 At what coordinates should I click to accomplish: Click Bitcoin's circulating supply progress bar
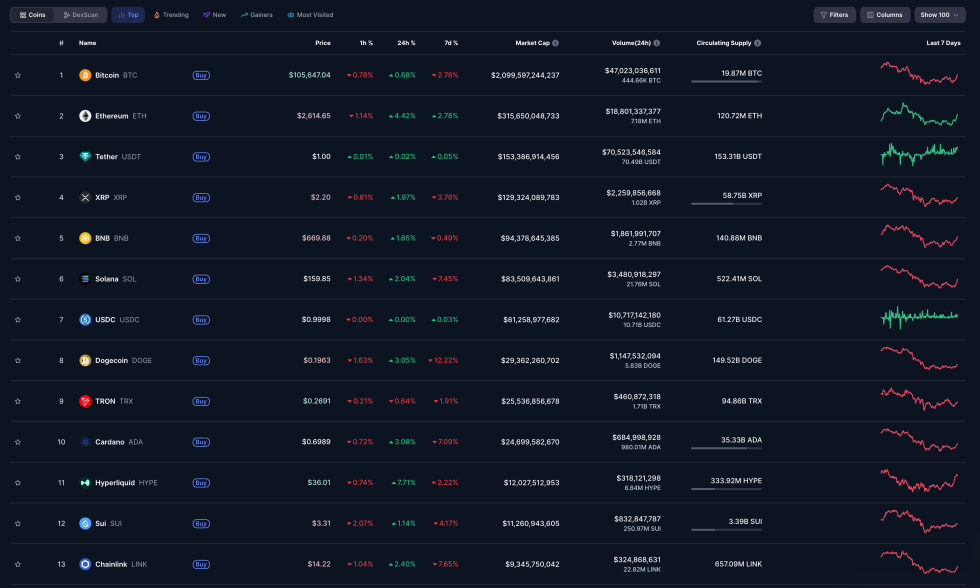click(726, 82)
